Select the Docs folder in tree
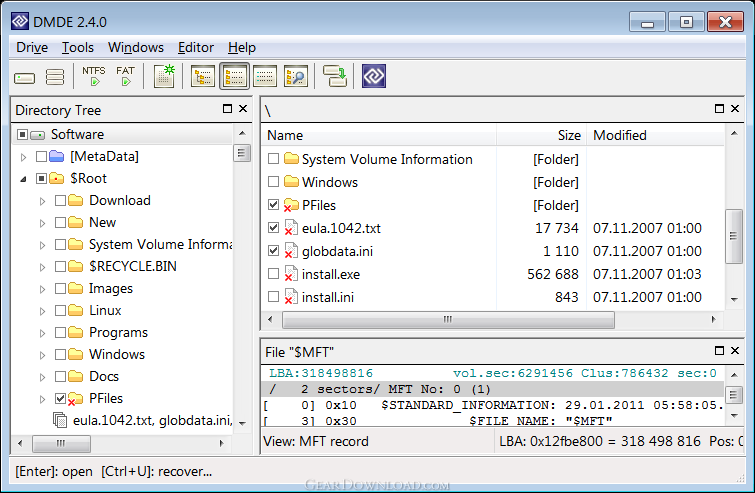Viewport: 755px width, 493px height. tap(104, 376)
